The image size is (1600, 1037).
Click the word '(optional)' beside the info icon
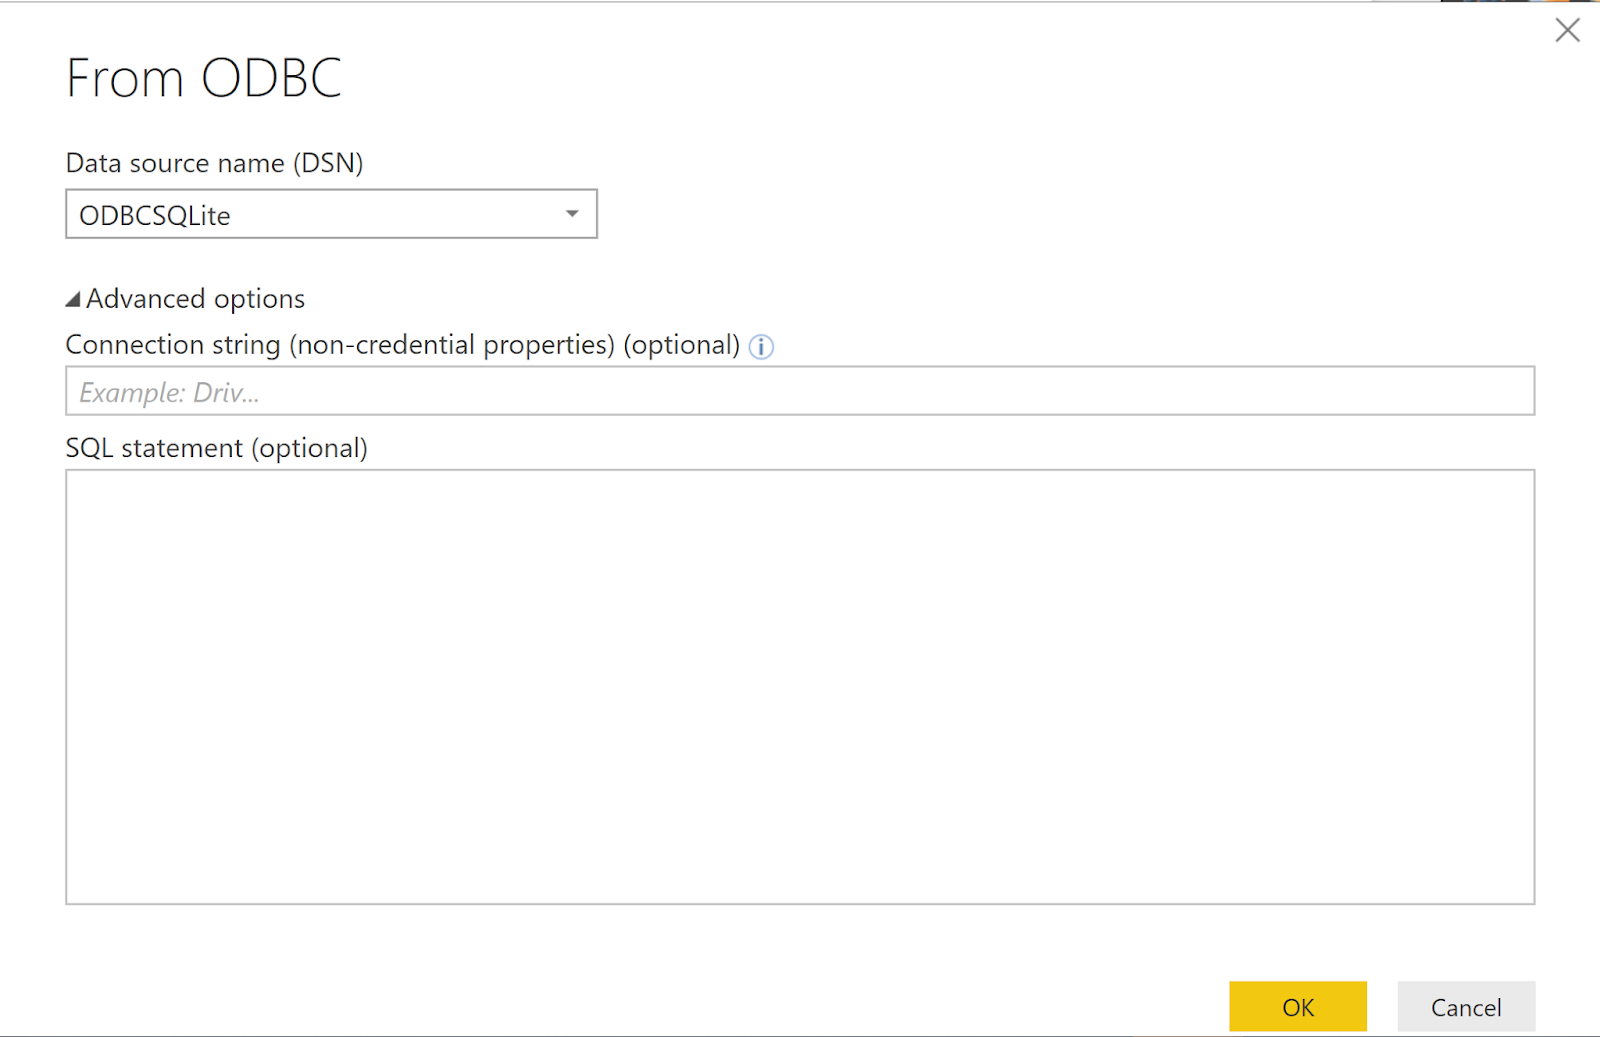[681, 345]
